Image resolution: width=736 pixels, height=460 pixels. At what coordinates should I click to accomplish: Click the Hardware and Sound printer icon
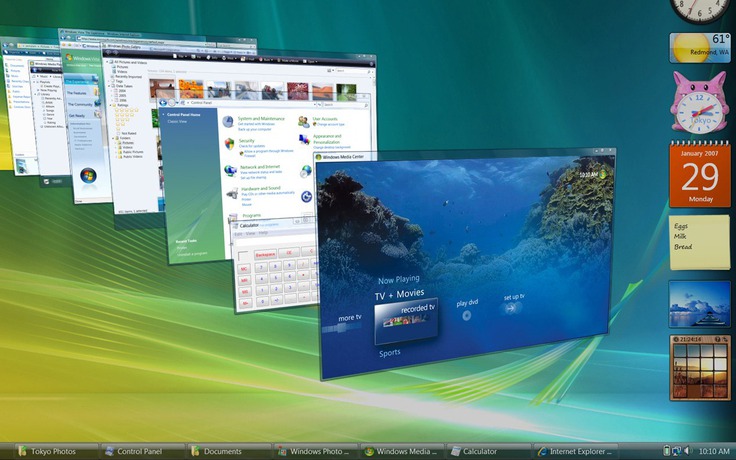(232, 193)
